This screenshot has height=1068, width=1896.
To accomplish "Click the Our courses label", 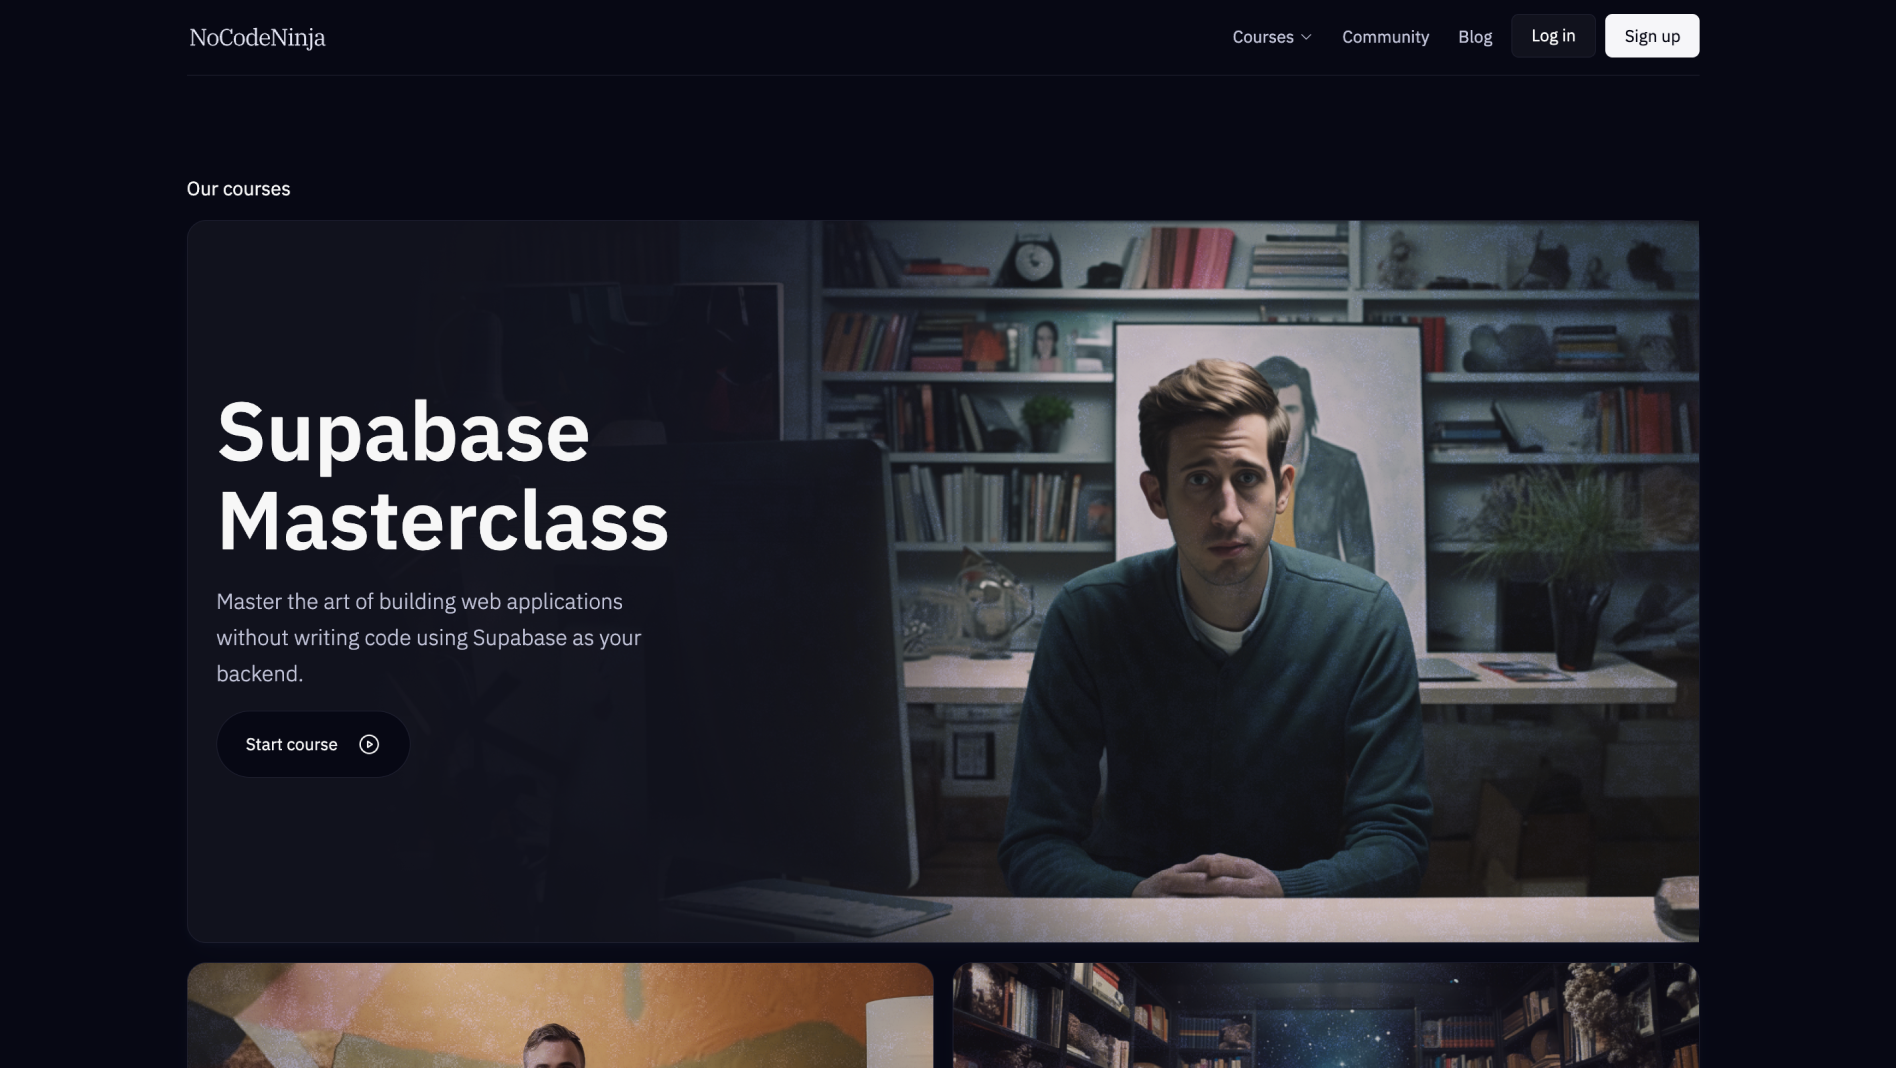I will click(x=238, y=188).
